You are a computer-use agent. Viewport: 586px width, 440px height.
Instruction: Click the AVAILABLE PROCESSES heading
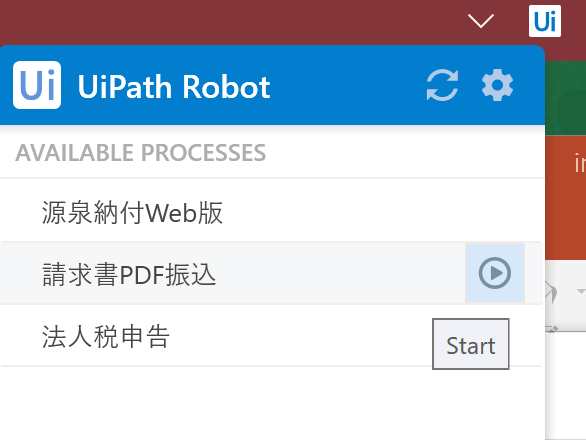coord(141,153)
